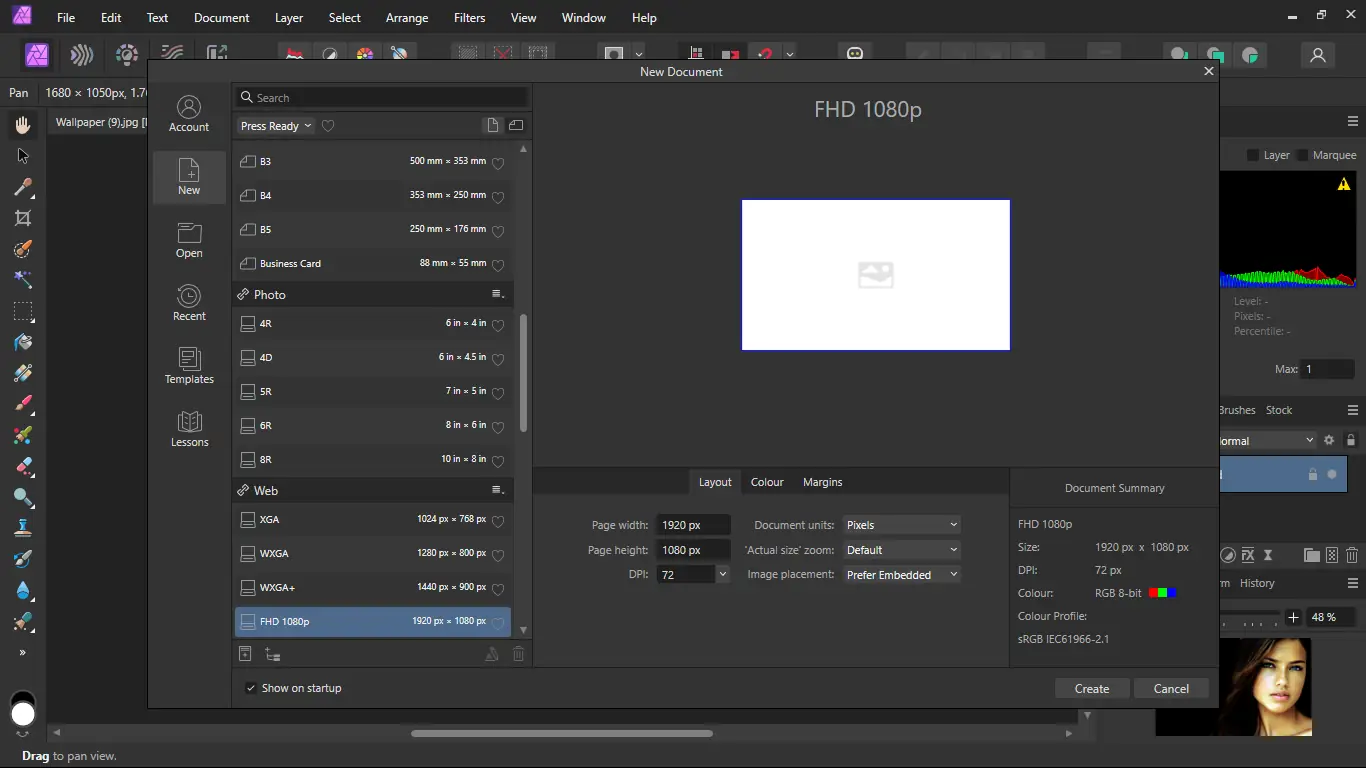The height and width of the screenshot is (768, 1366).
Task: Select the Templates icon in sidebar
Action: tap(189, 365)
